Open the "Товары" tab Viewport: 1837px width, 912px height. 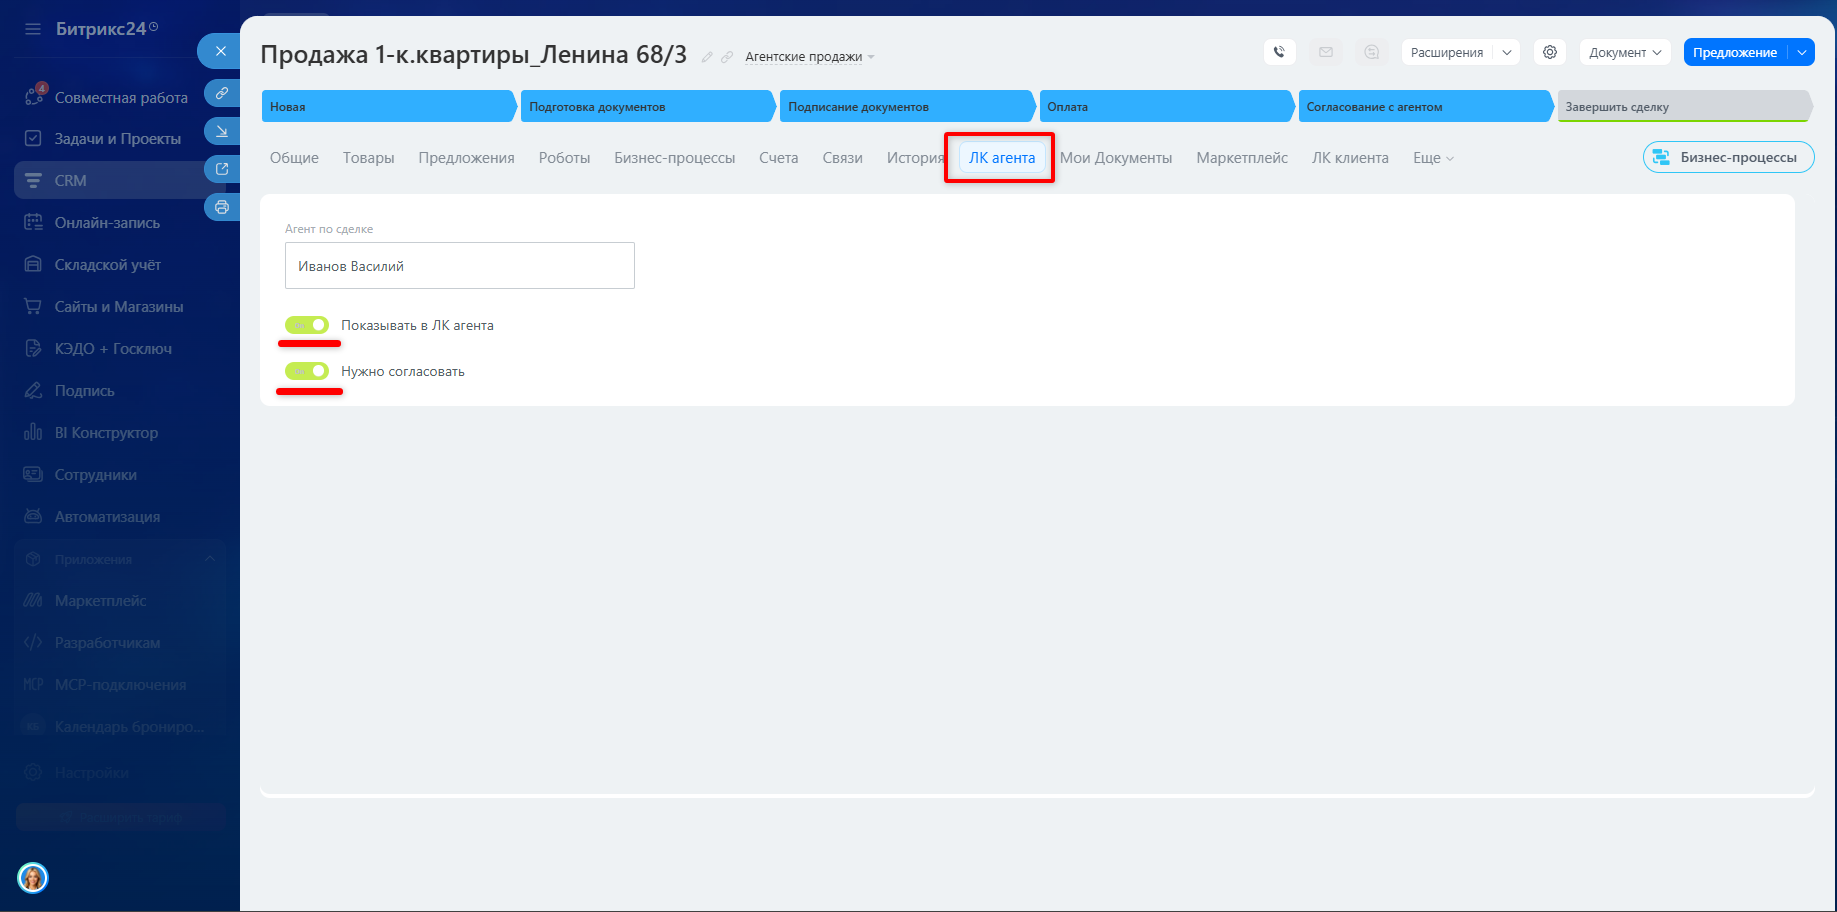point(368,158)
